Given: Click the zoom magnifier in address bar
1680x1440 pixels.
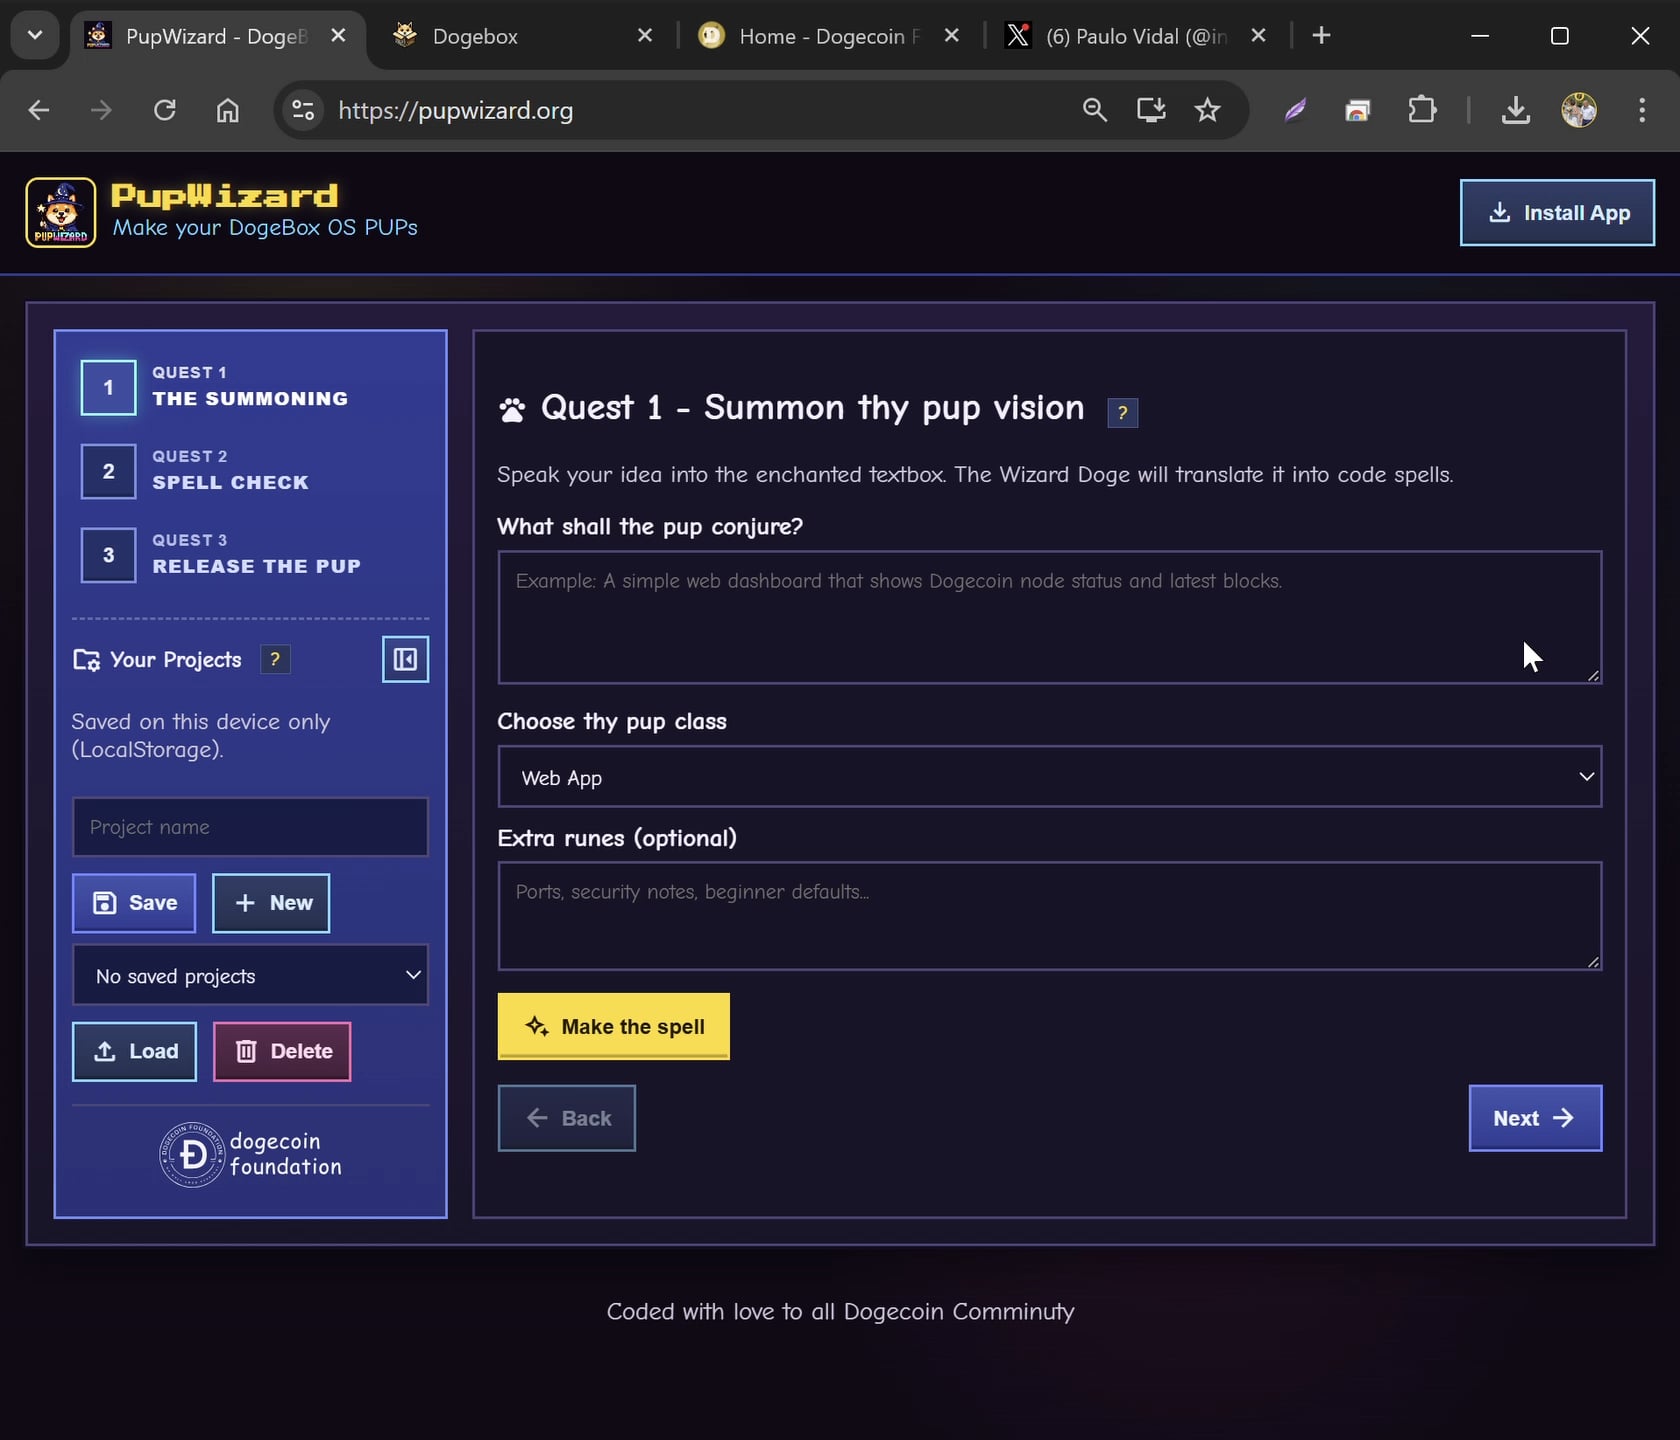Looking at the screenshot, I should pos(1095,110).
